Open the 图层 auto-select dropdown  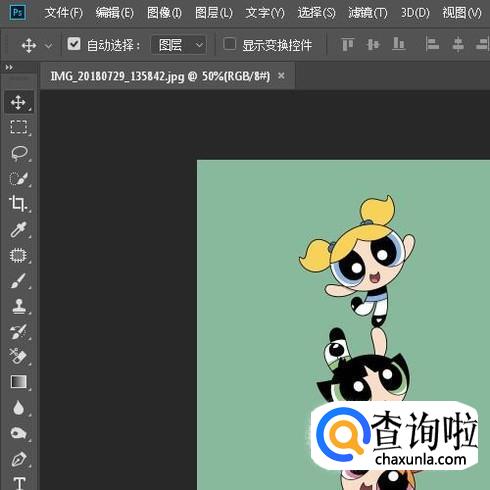(179, 45)
